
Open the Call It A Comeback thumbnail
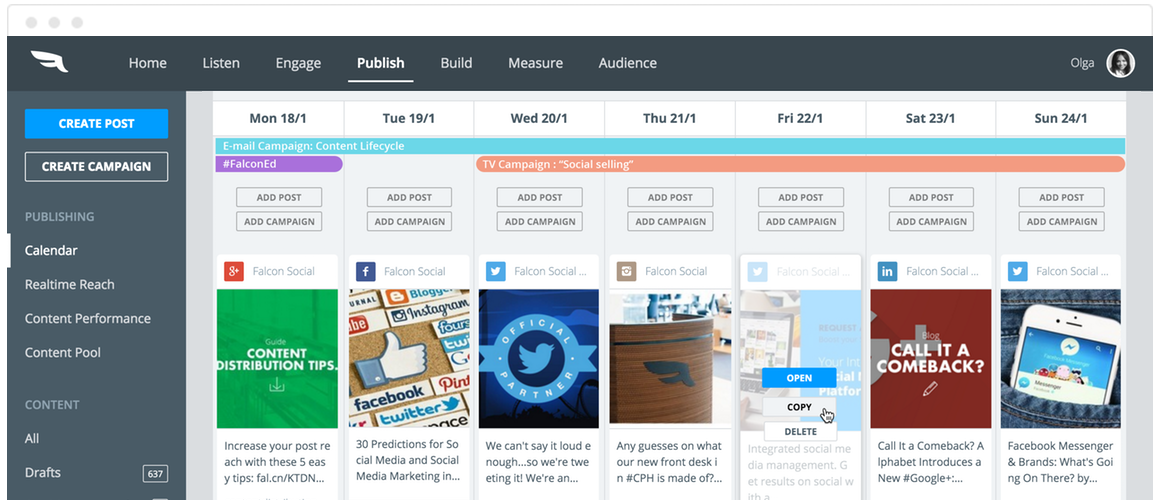pos(931,359)
